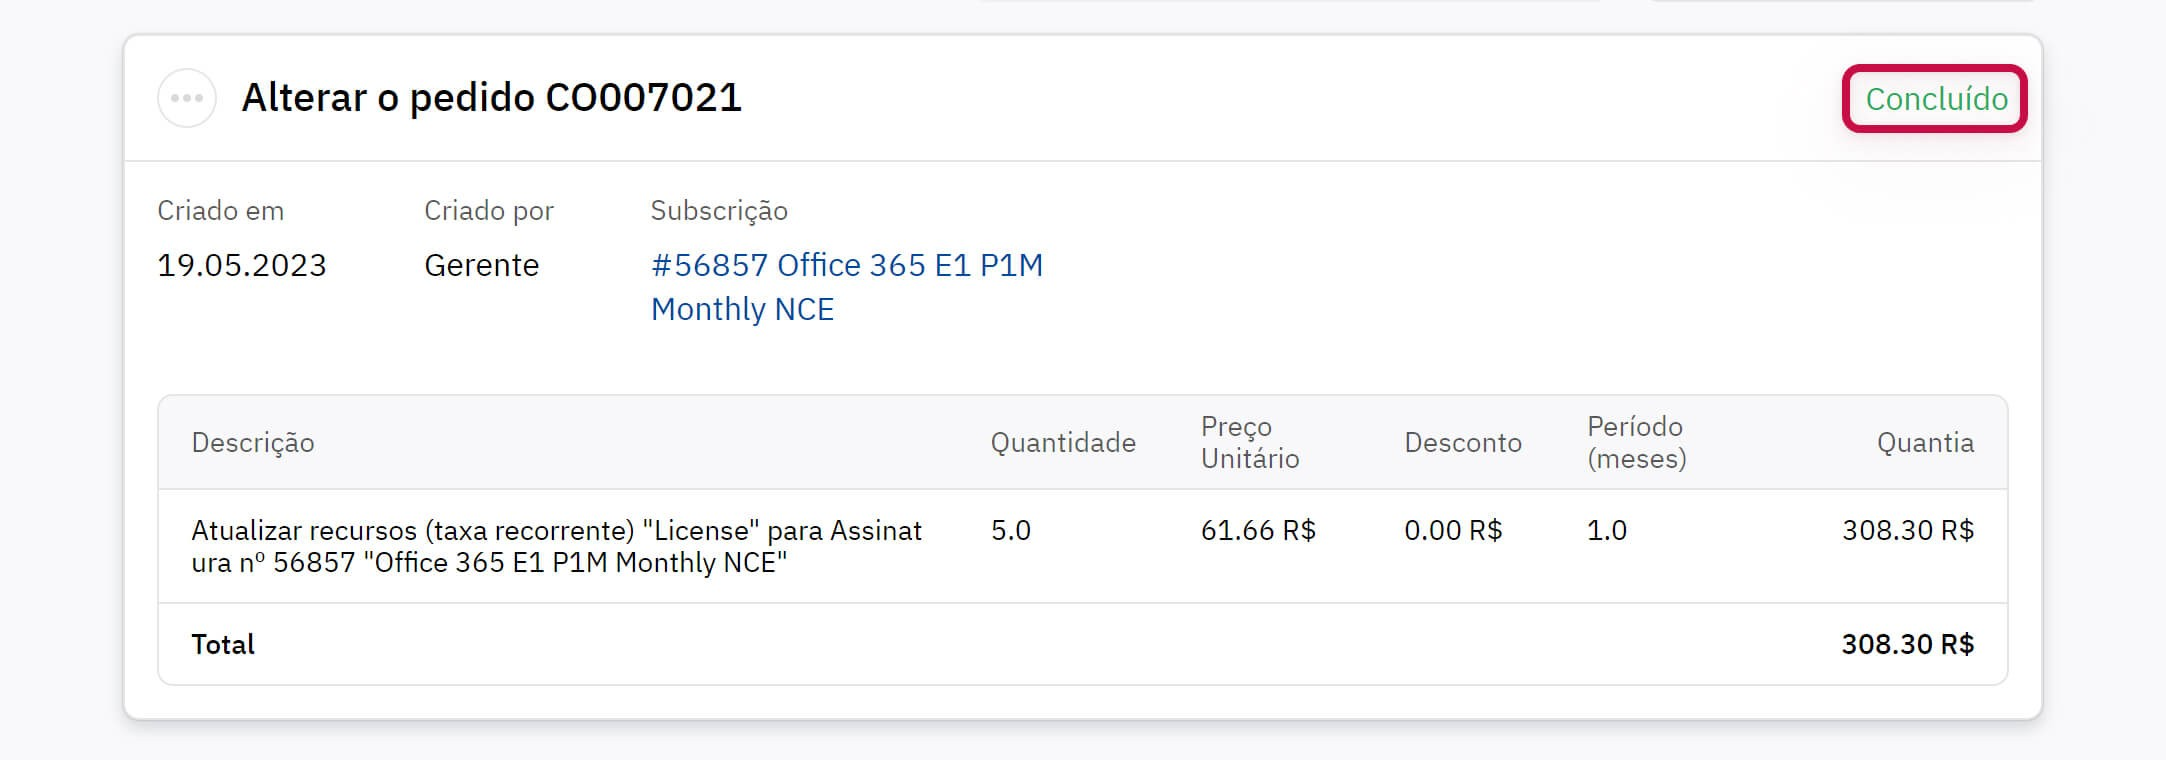Click the unit price 61.66 R$
The image size is (2166, 760).
pyautogui.click(x=1258, y=530)
